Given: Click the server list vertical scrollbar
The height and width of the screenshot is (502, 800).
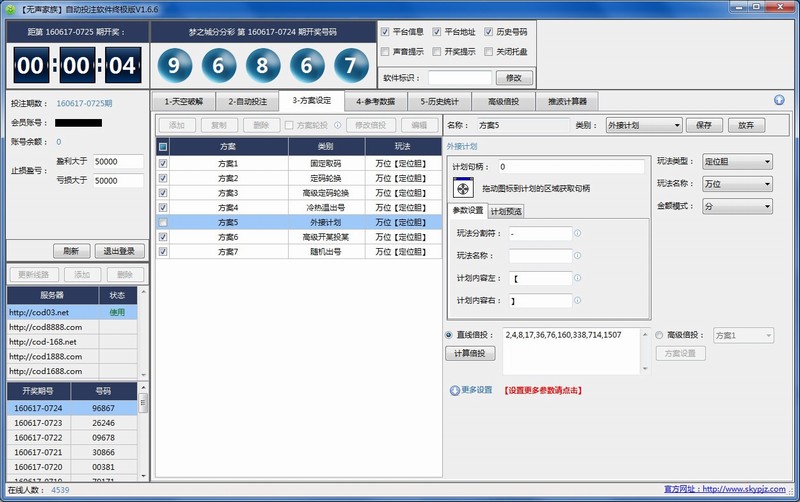Looking at the screenshot, I should pyautogui.click(x=143, y=340).
